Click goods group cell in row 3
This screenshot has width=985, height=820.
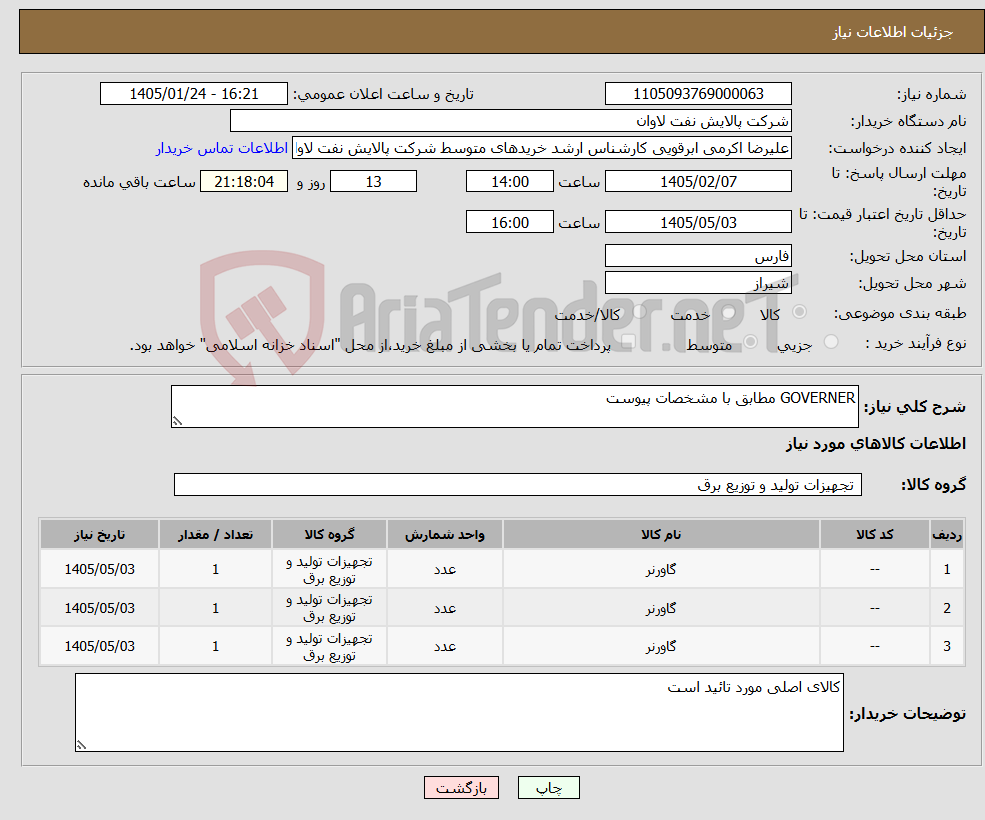pyautogui.click(x=329, y=646)
